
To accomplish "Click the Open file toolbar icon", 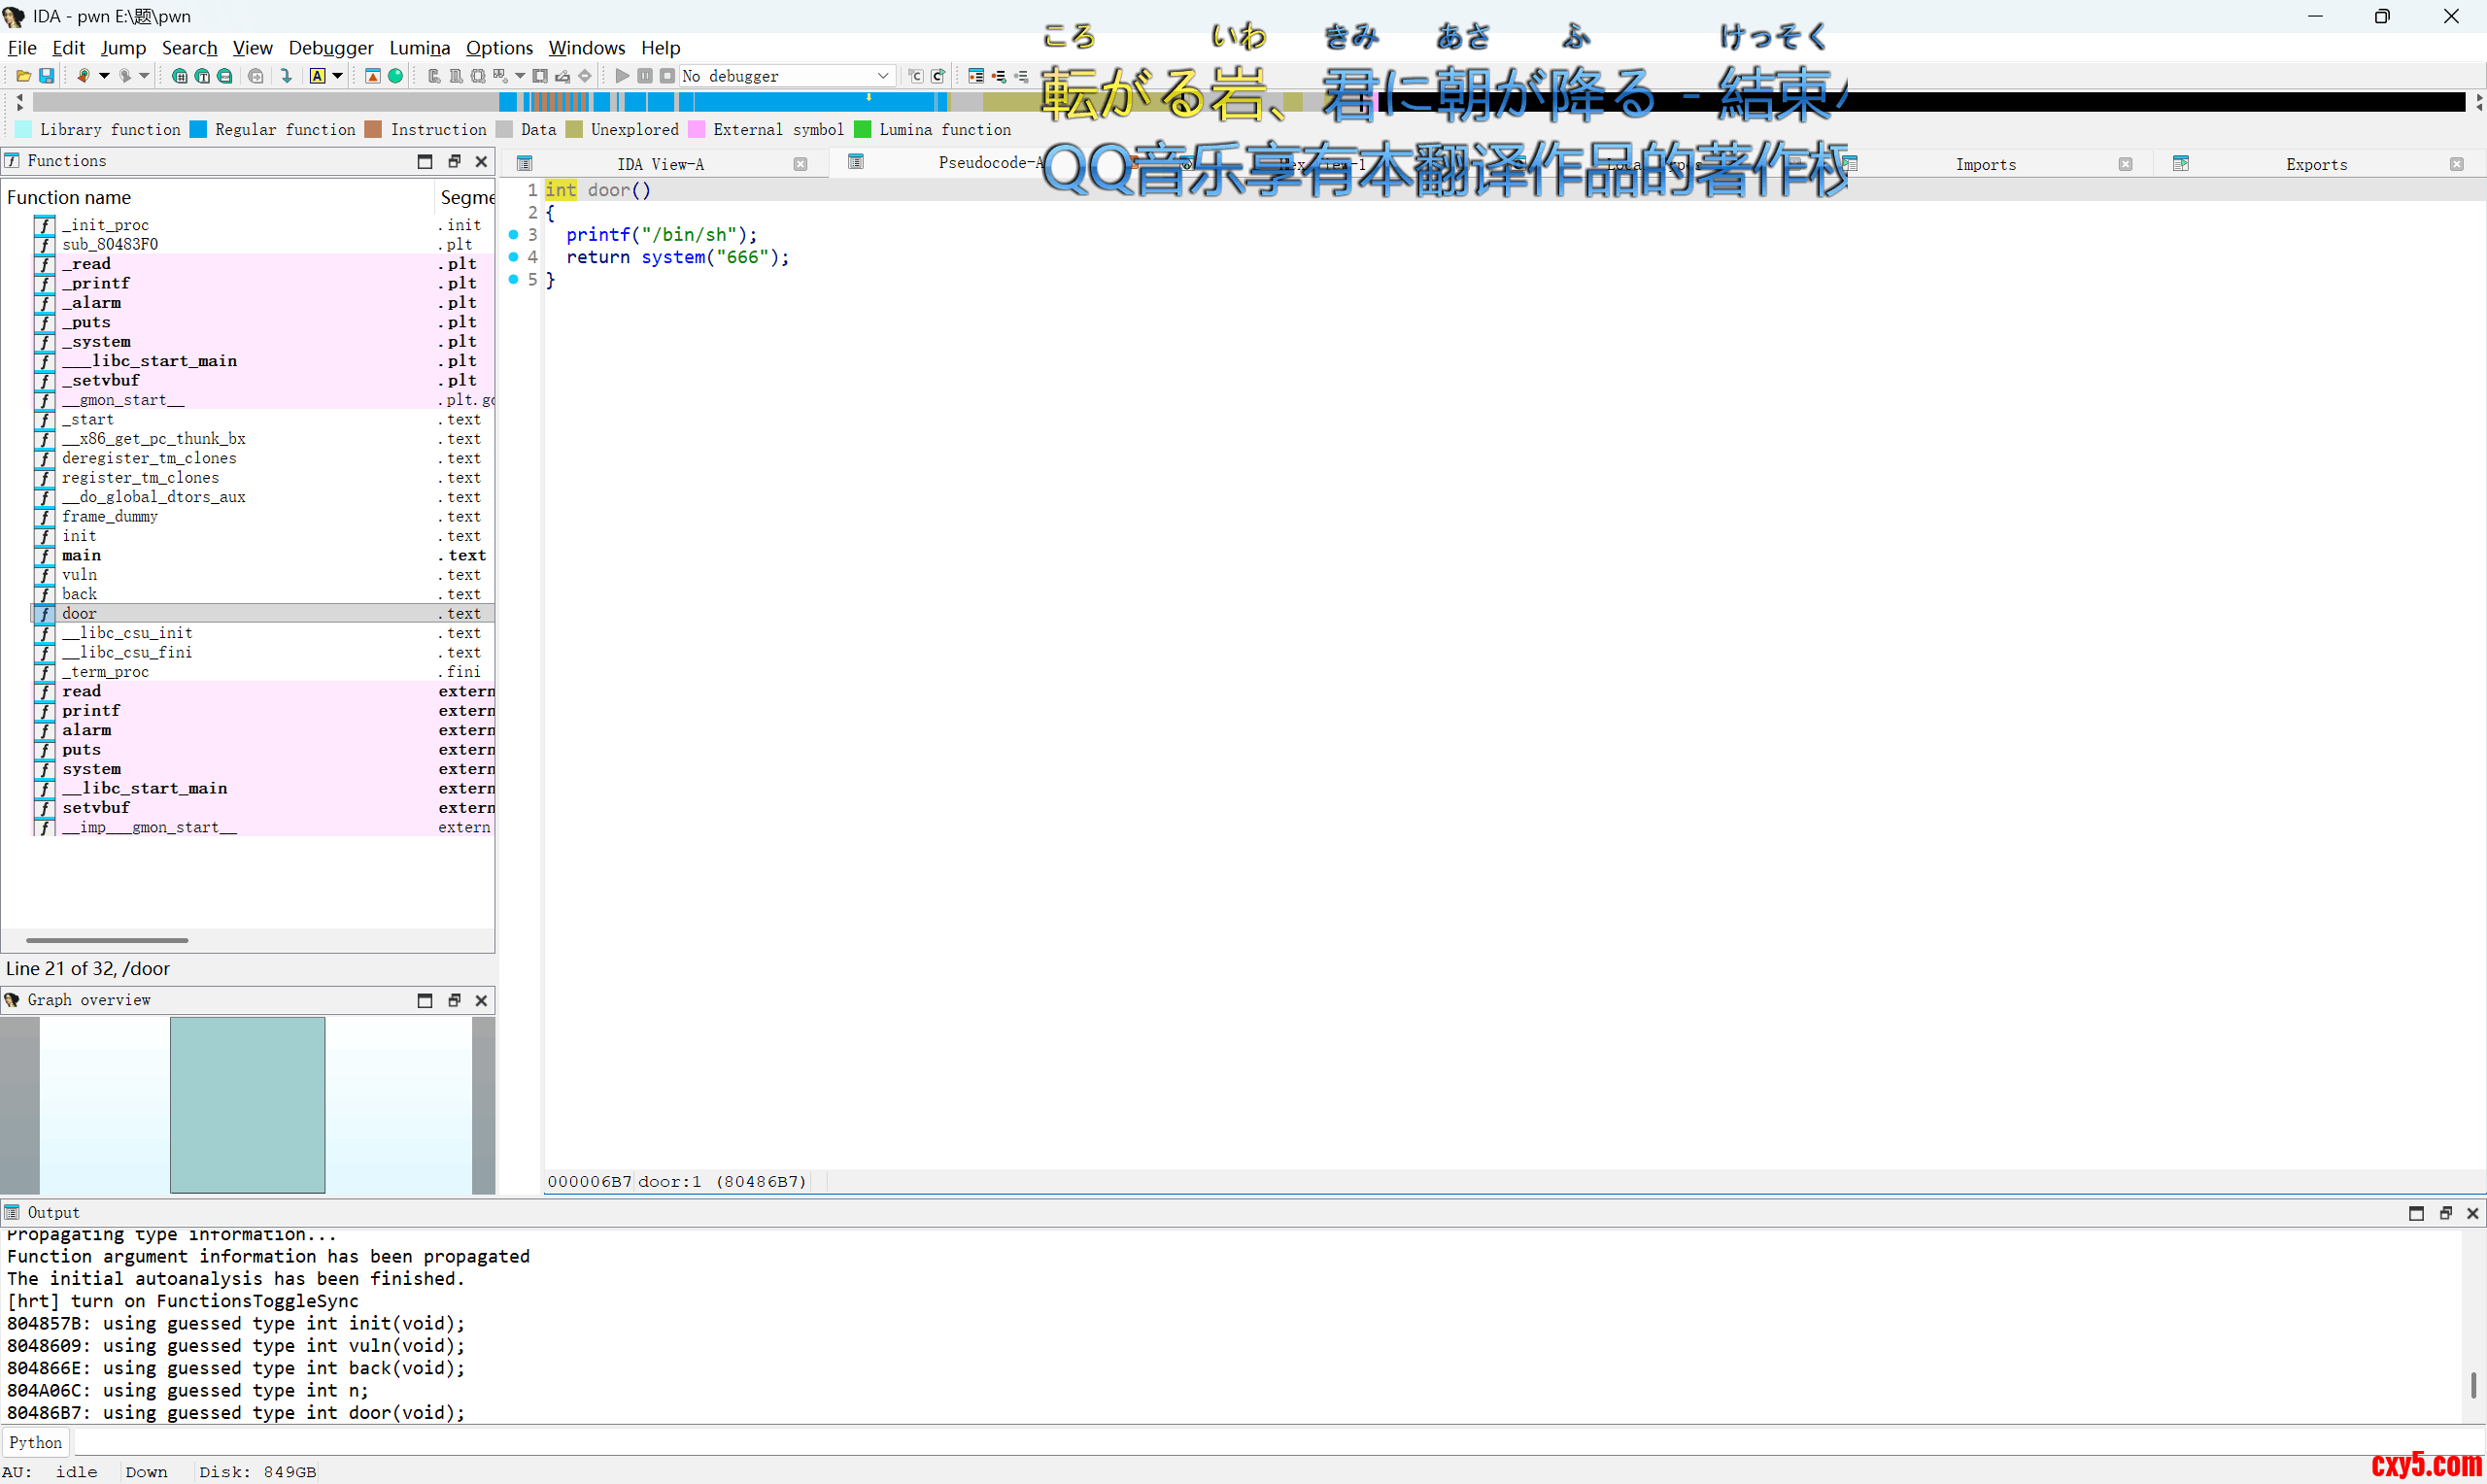I will pyautogui.click(x=23, y=76).
